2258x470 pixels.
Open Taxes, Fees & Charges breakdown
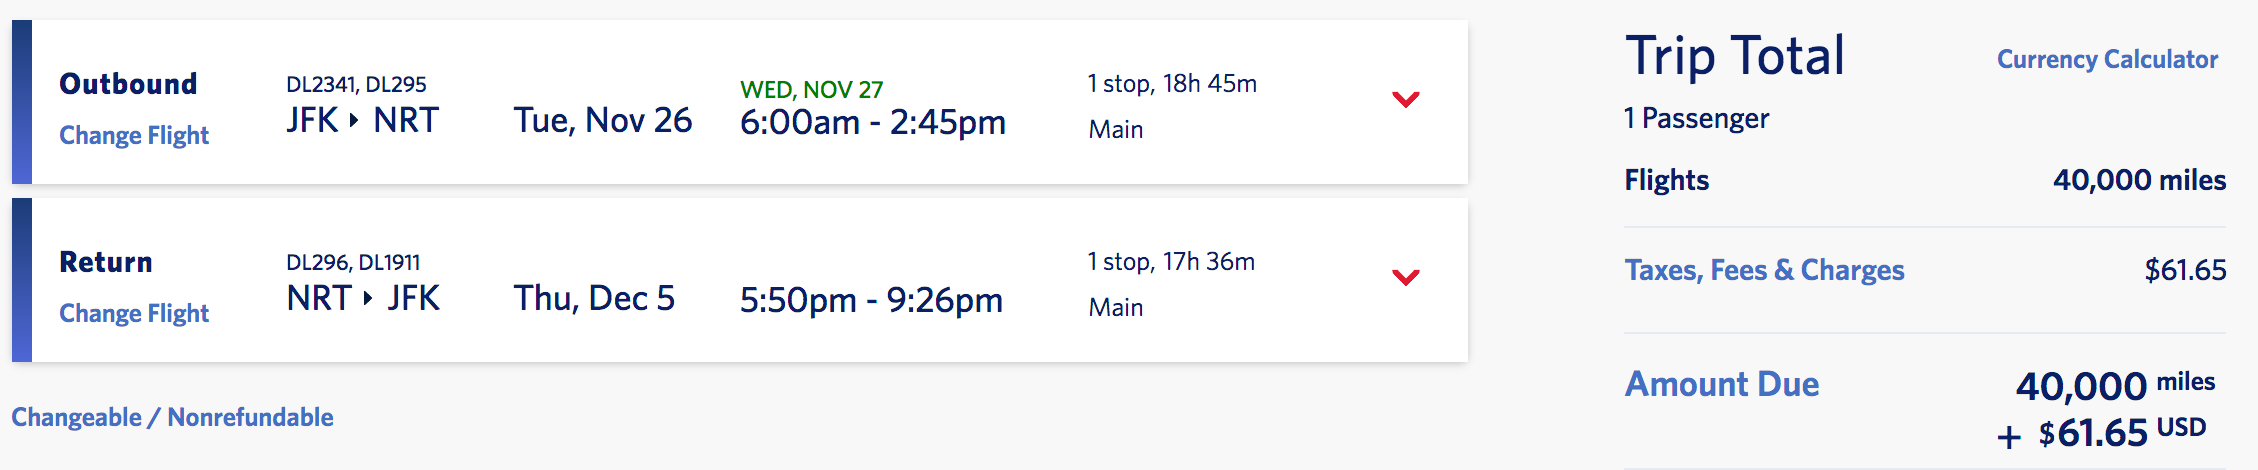pyautogui.click(x=1764, y=270)
